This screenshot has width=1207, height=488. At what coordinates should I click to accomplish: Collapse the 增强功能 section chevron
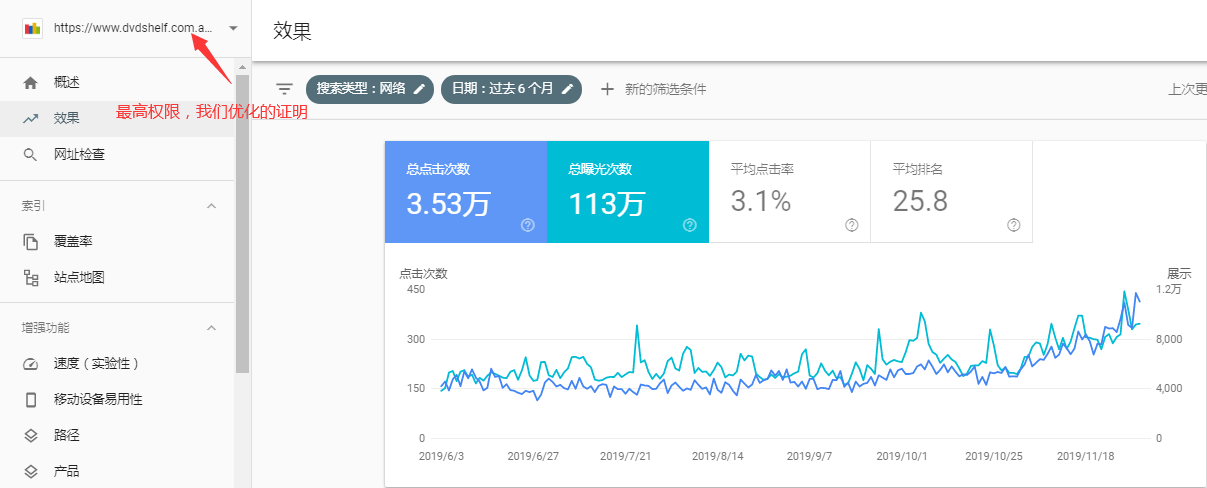[211, 328]
